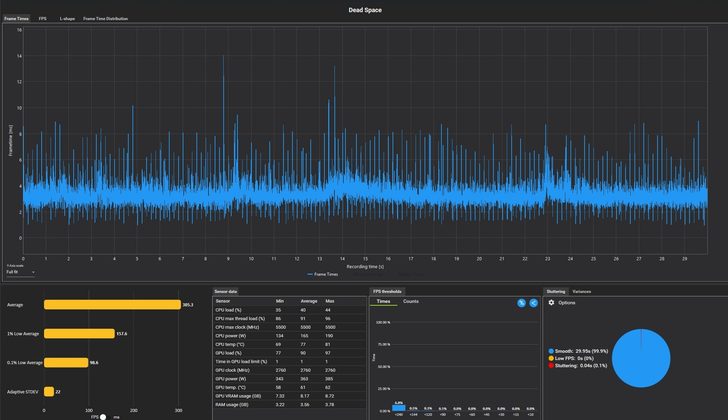Select the Frame Times tab
Image resolution: width=728 pixels, height=420 pixels.
(16, 19)
